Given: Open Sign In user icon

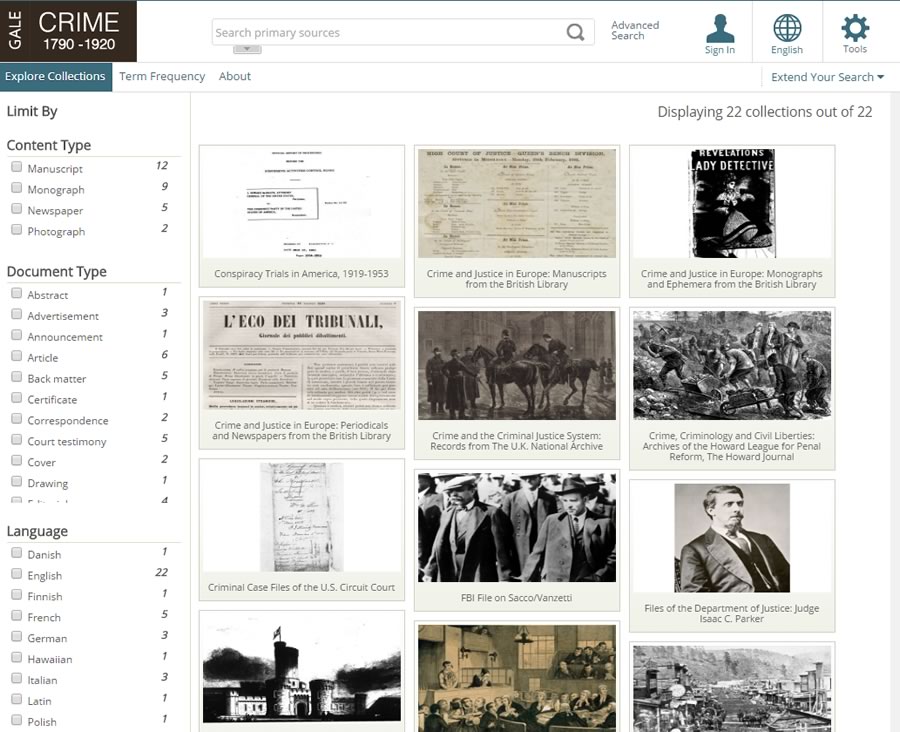Looking at the screenshot, I should [x=720, y=34].
